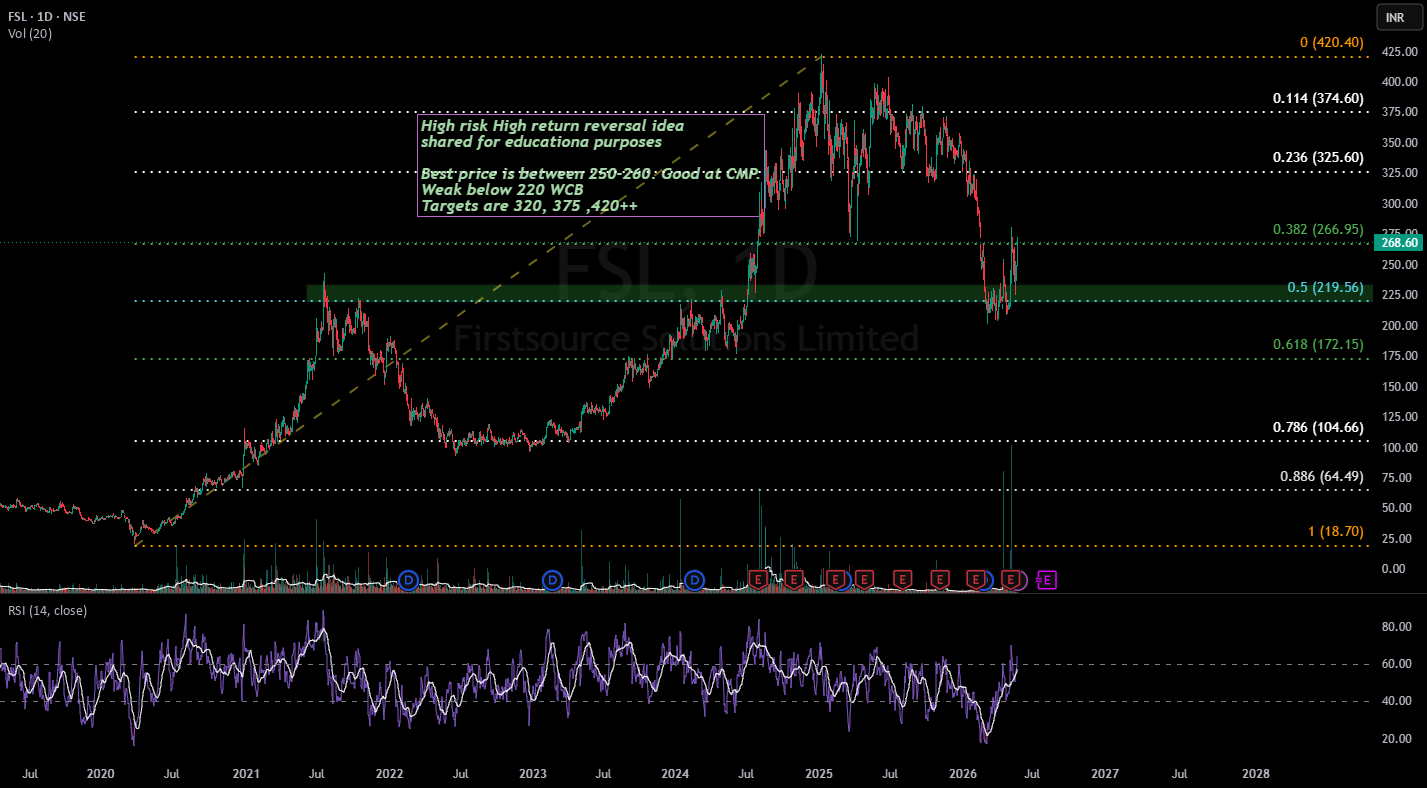Select the Vol (20) indicator legend
Image resolution: width=1427 pixels, height=788 pixels.
click(29, 34)
